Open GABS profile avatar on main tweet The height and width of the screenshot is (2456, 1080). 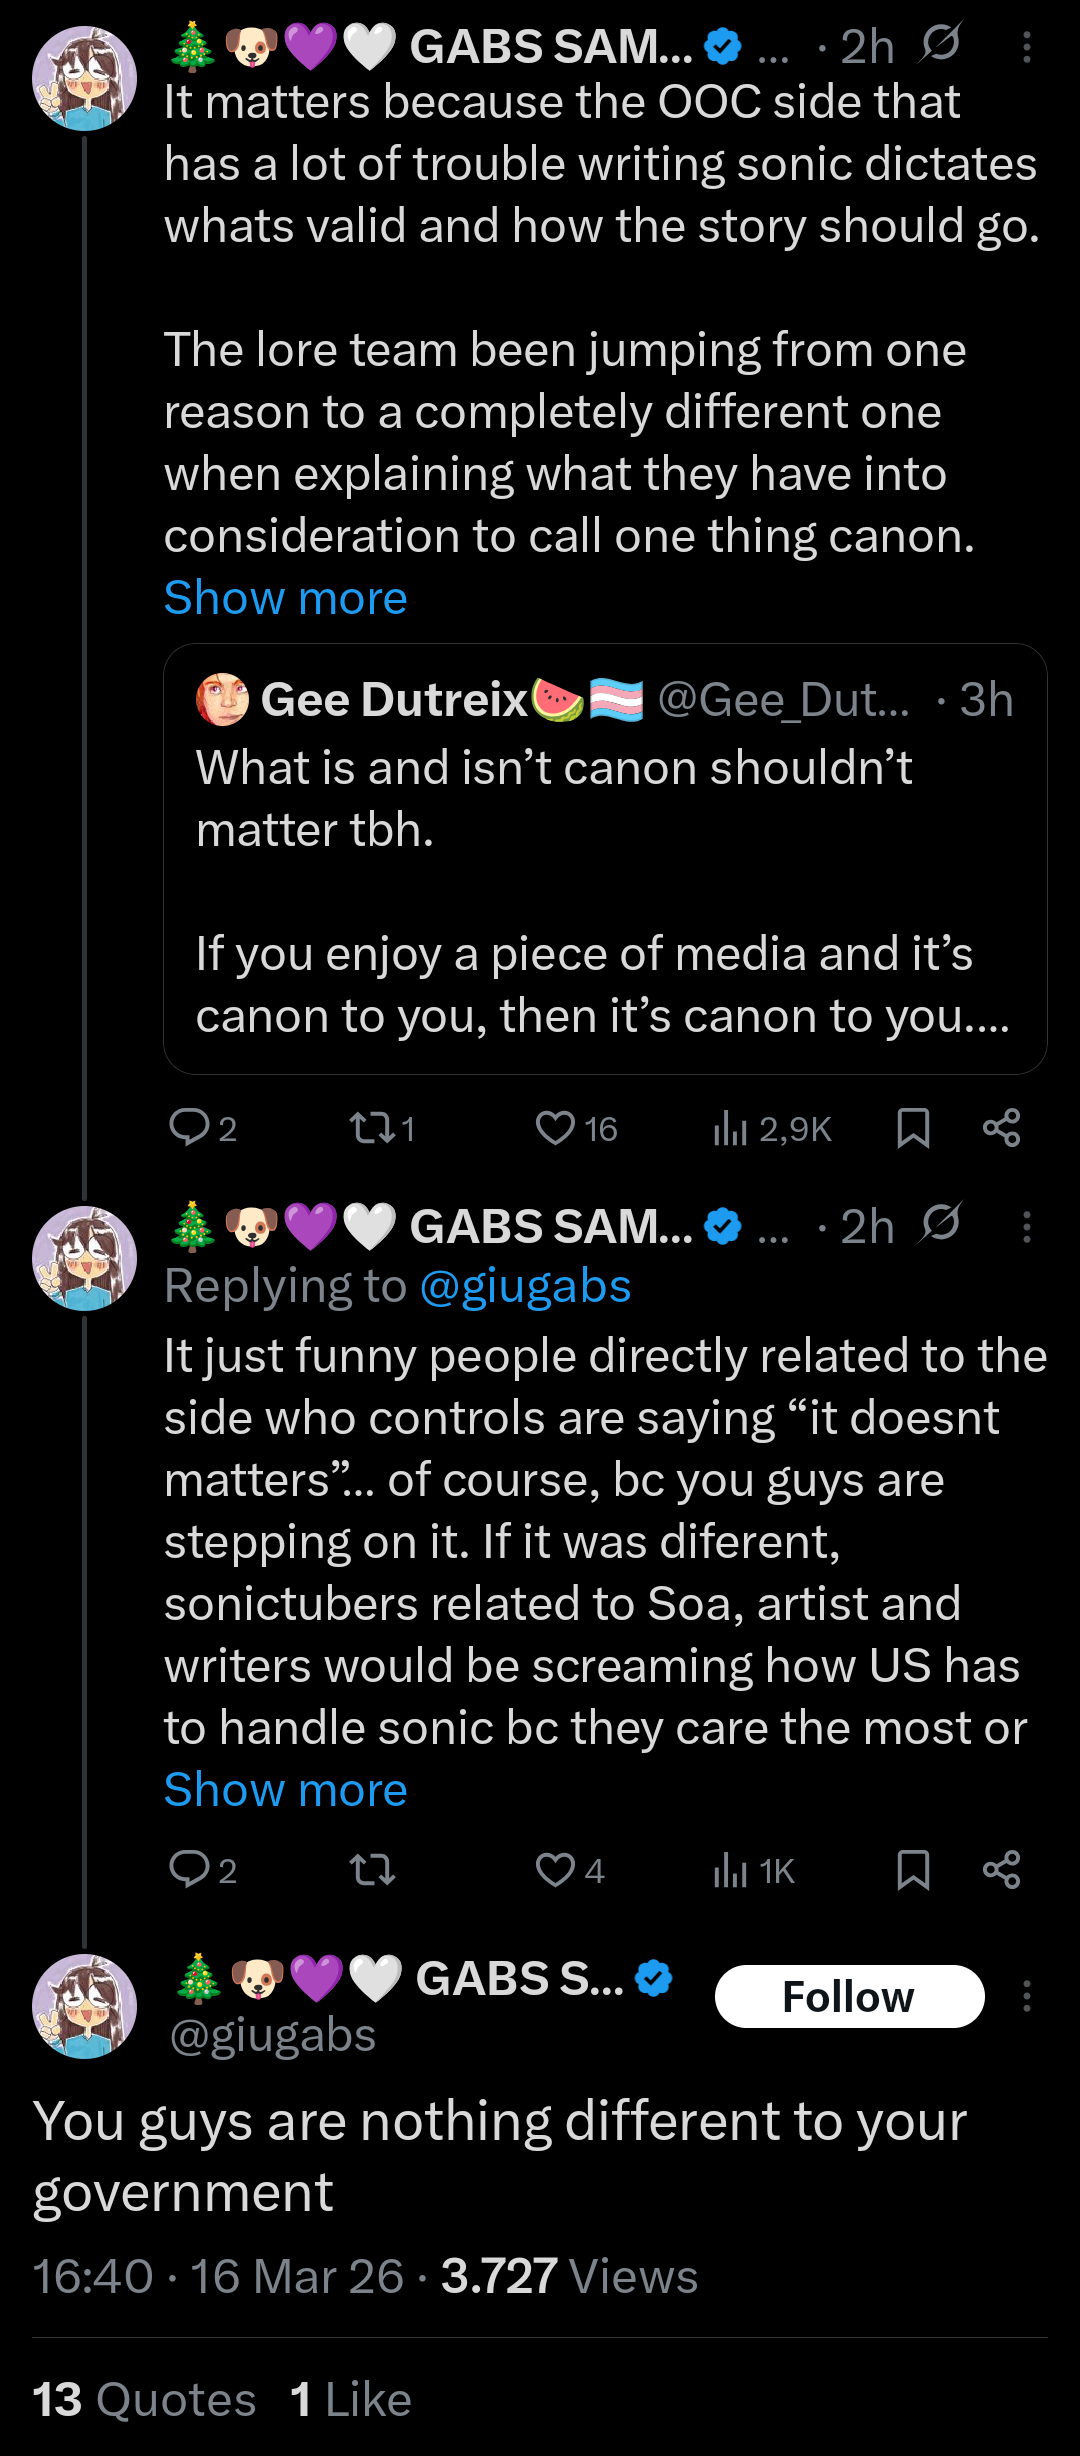84,2006
